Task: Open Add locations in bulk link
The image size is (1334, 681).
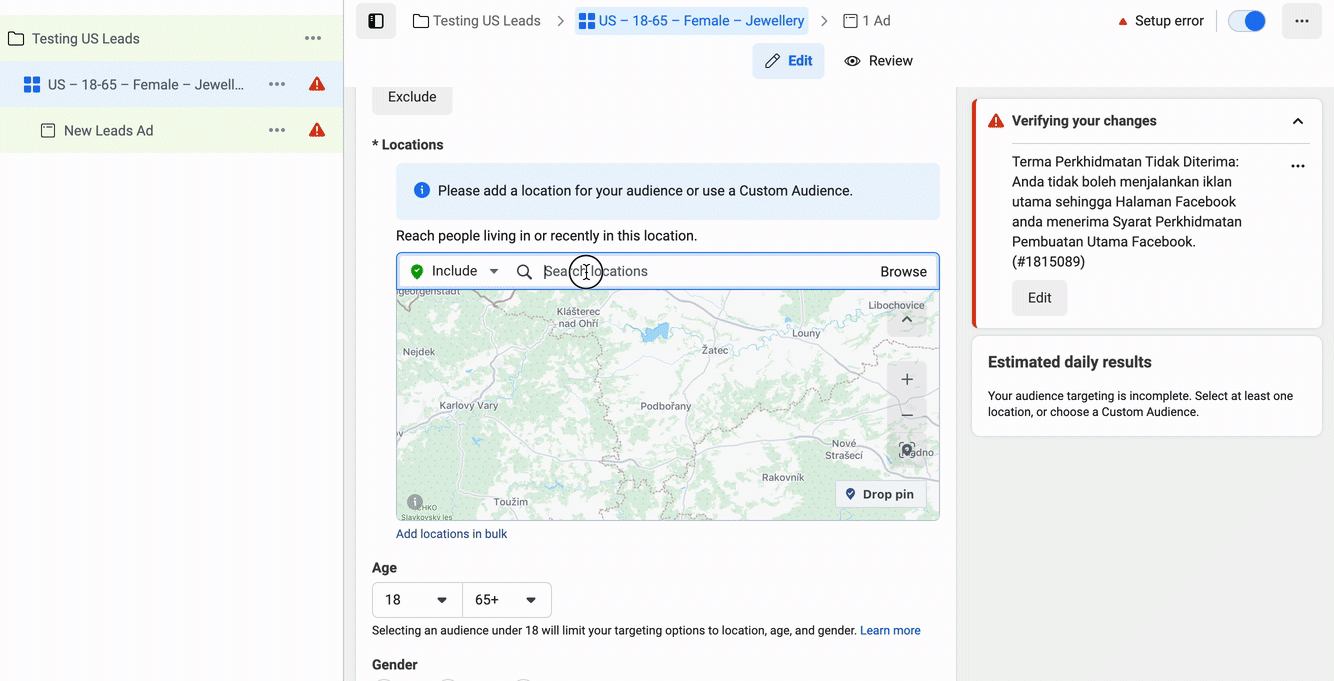Action: 451,534
